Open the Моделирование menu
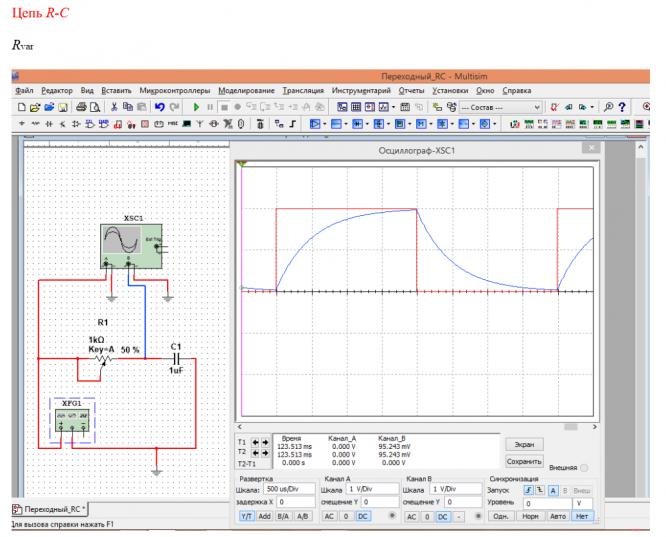The image size is (666, 537). click(x=245, y=90)
